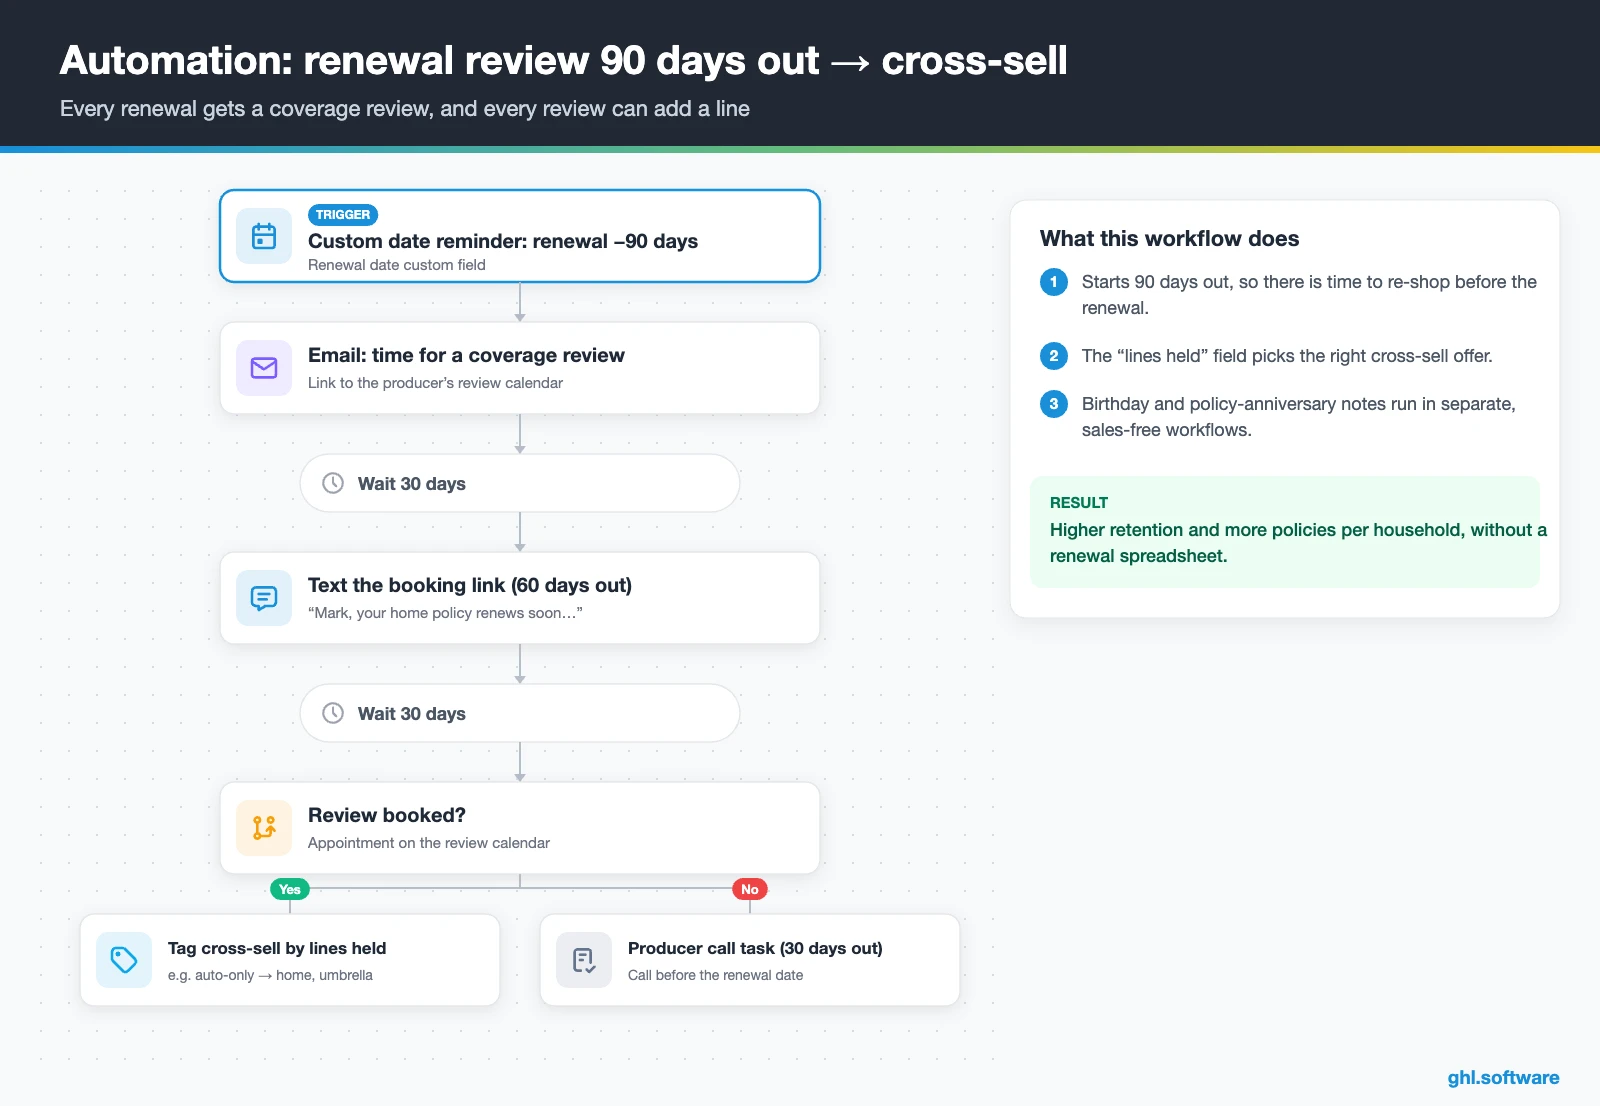Click the clock icon on the first Wait 30 days step

[x=333, y=483]
